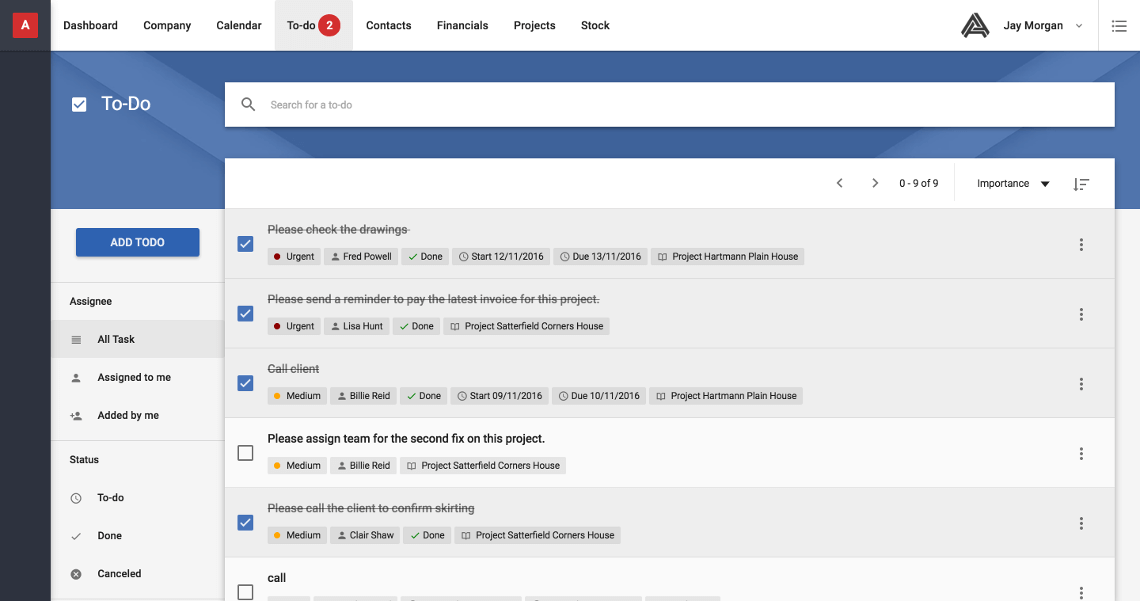1140x601 pixels.
Task: Open options menu for 'assign team' to-do
Action: (1081, 453)
